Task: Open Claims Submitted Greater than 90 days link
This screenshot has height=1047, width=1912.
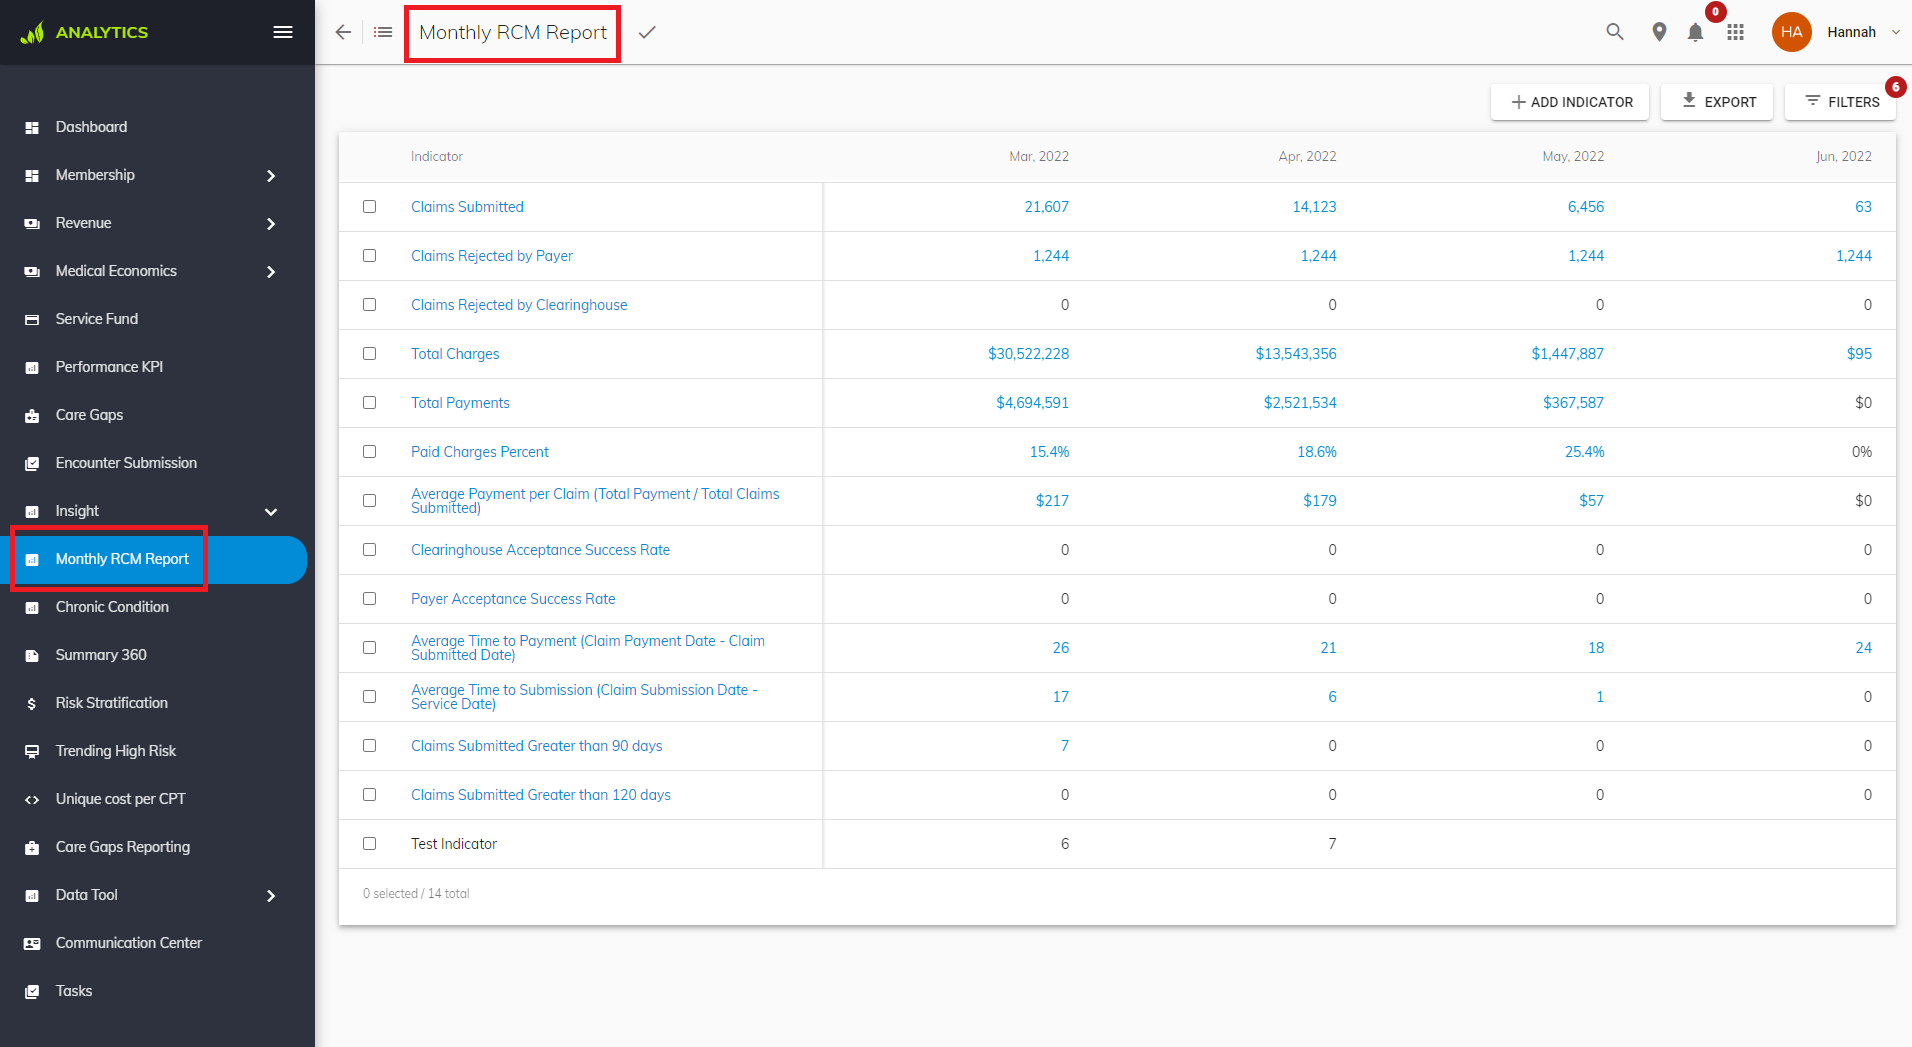Action: (537, 746)
